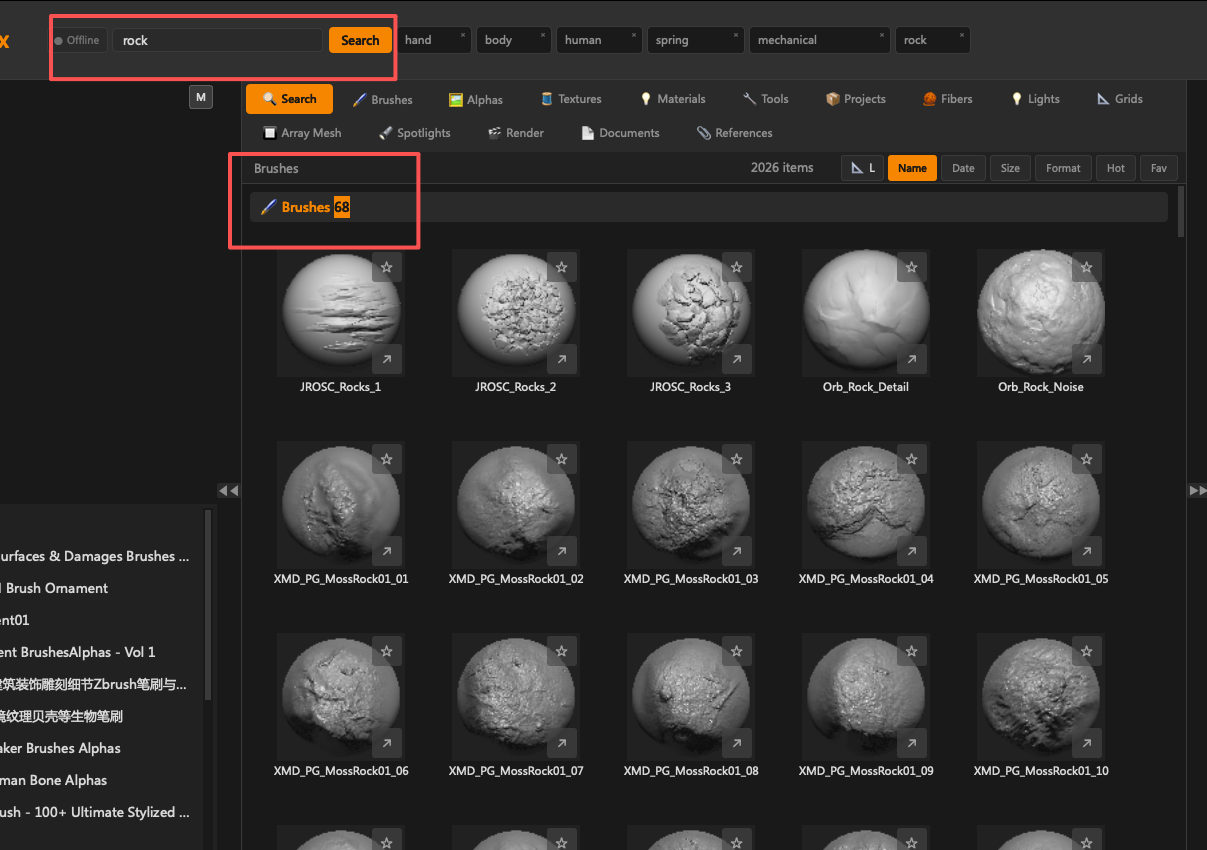Star the XMD_PG_MossRock01_06 brush
The width and height of the screenshot is (1207, 850).
point(387,651)
